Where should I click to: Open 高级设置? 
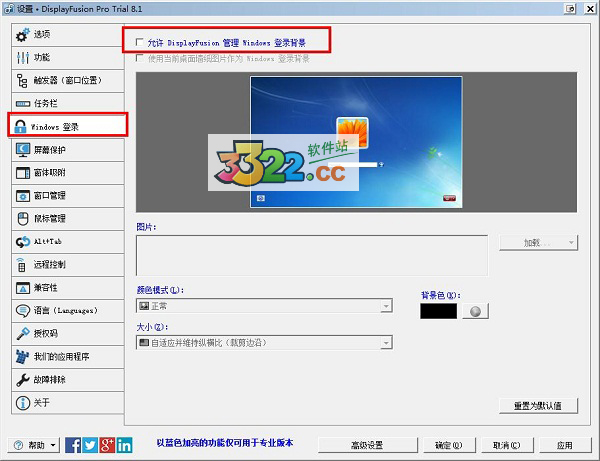pos(368,445)
